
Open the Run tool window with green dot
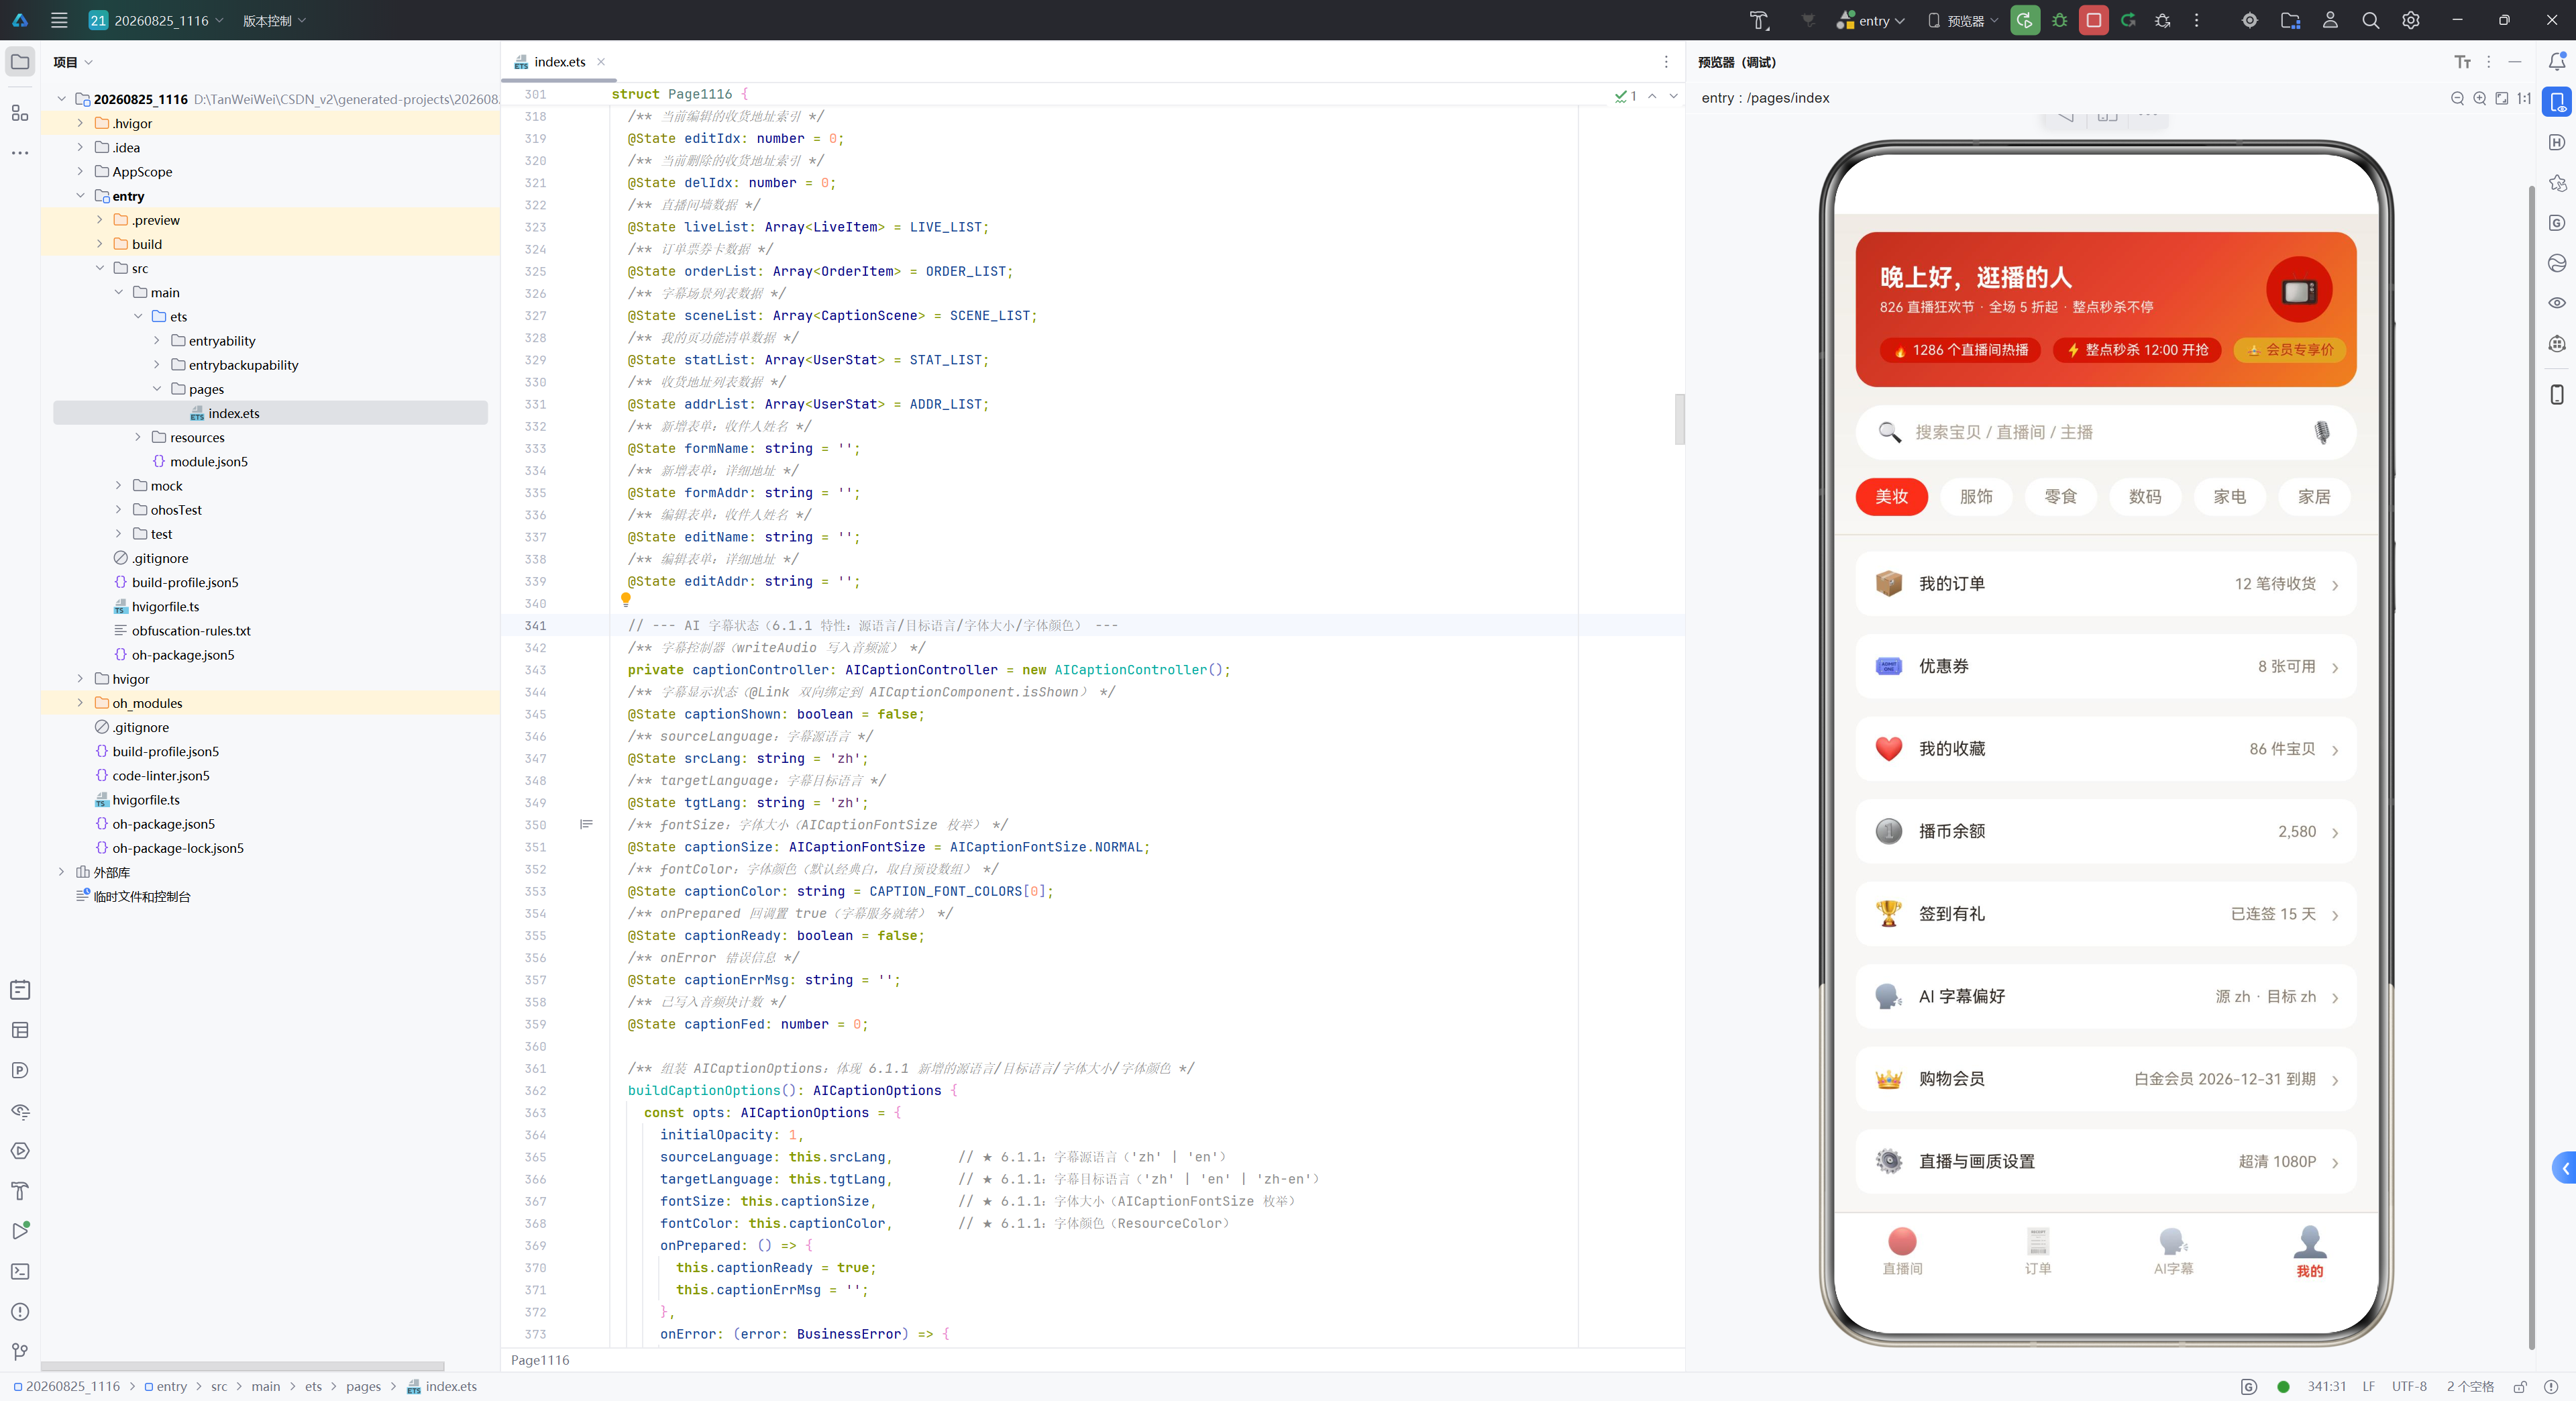(20, 1230)
